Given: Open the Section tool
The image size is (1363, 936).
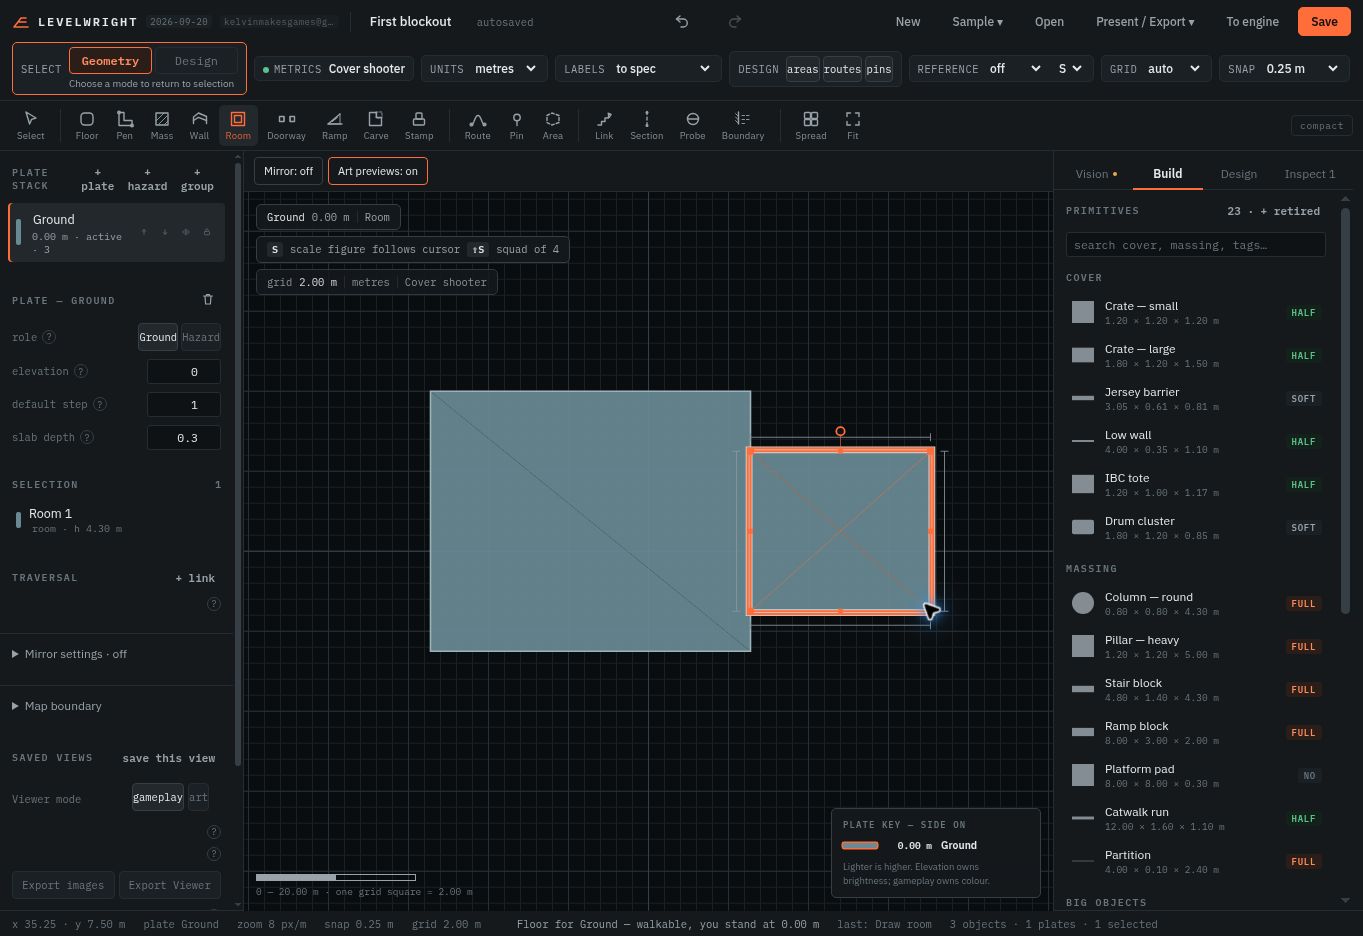Looking at the screenshot, I should coord(646,125).
